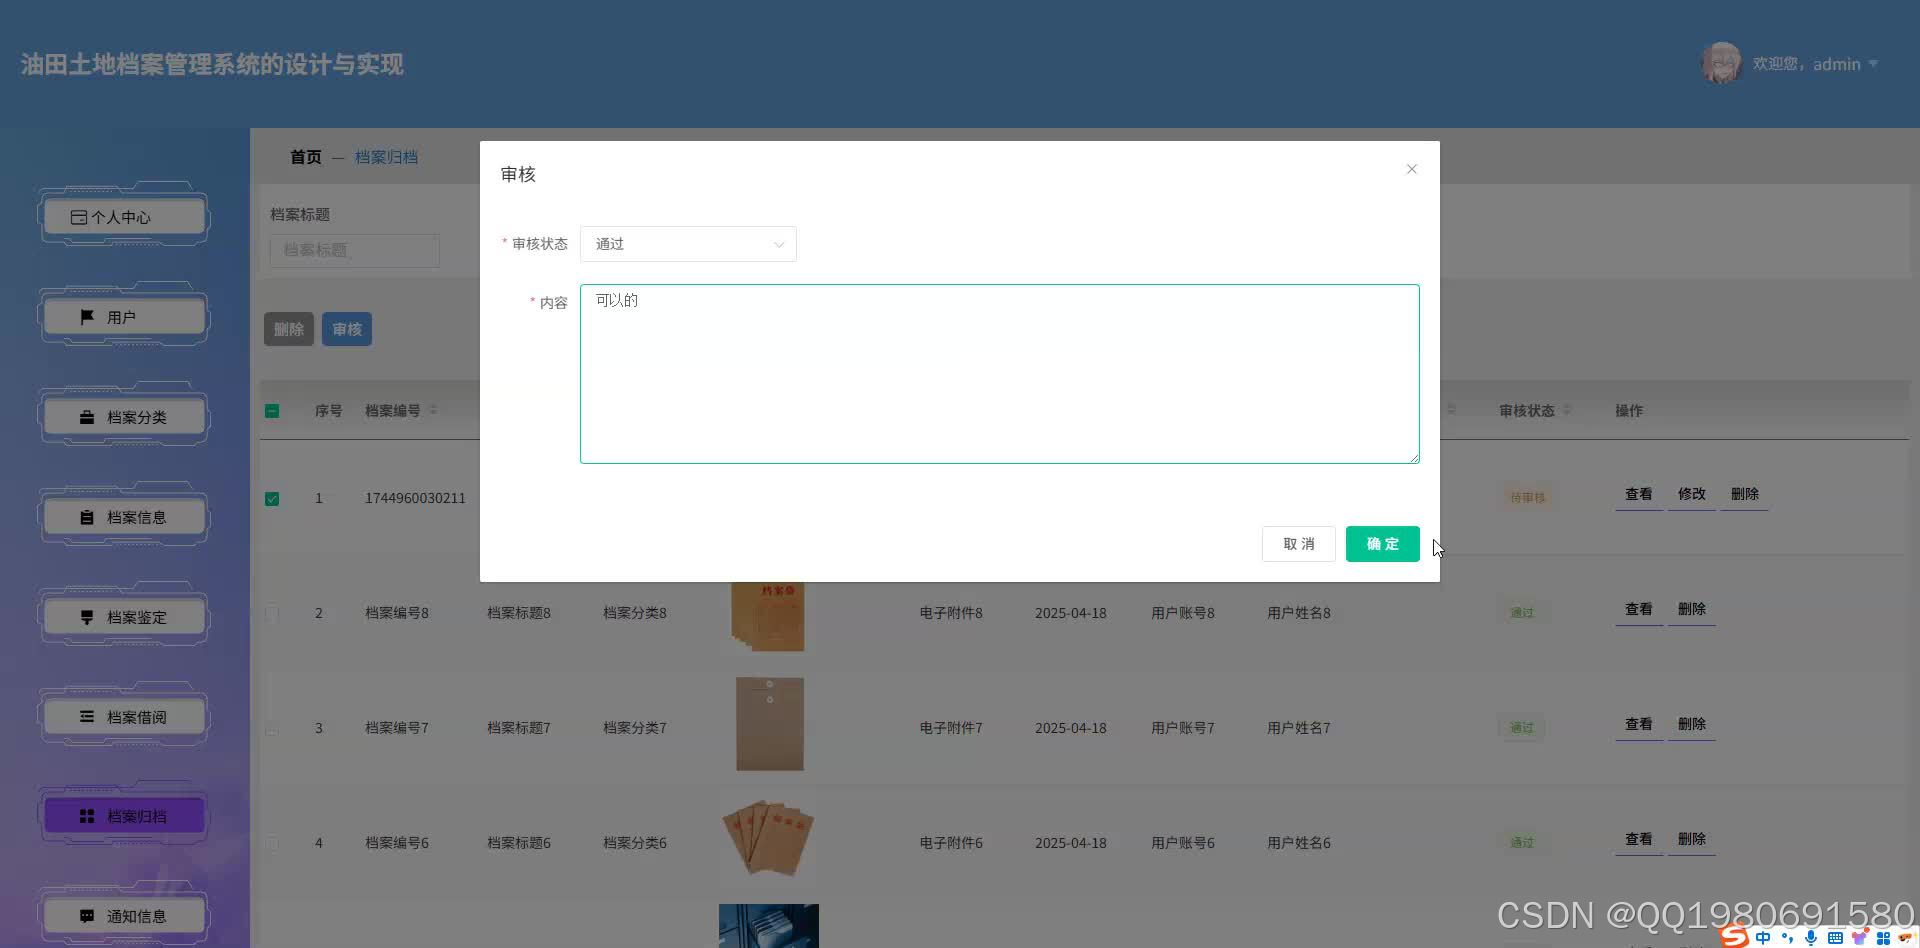Select 档案归档 in the breadcrumb

(x=387, y=156)
